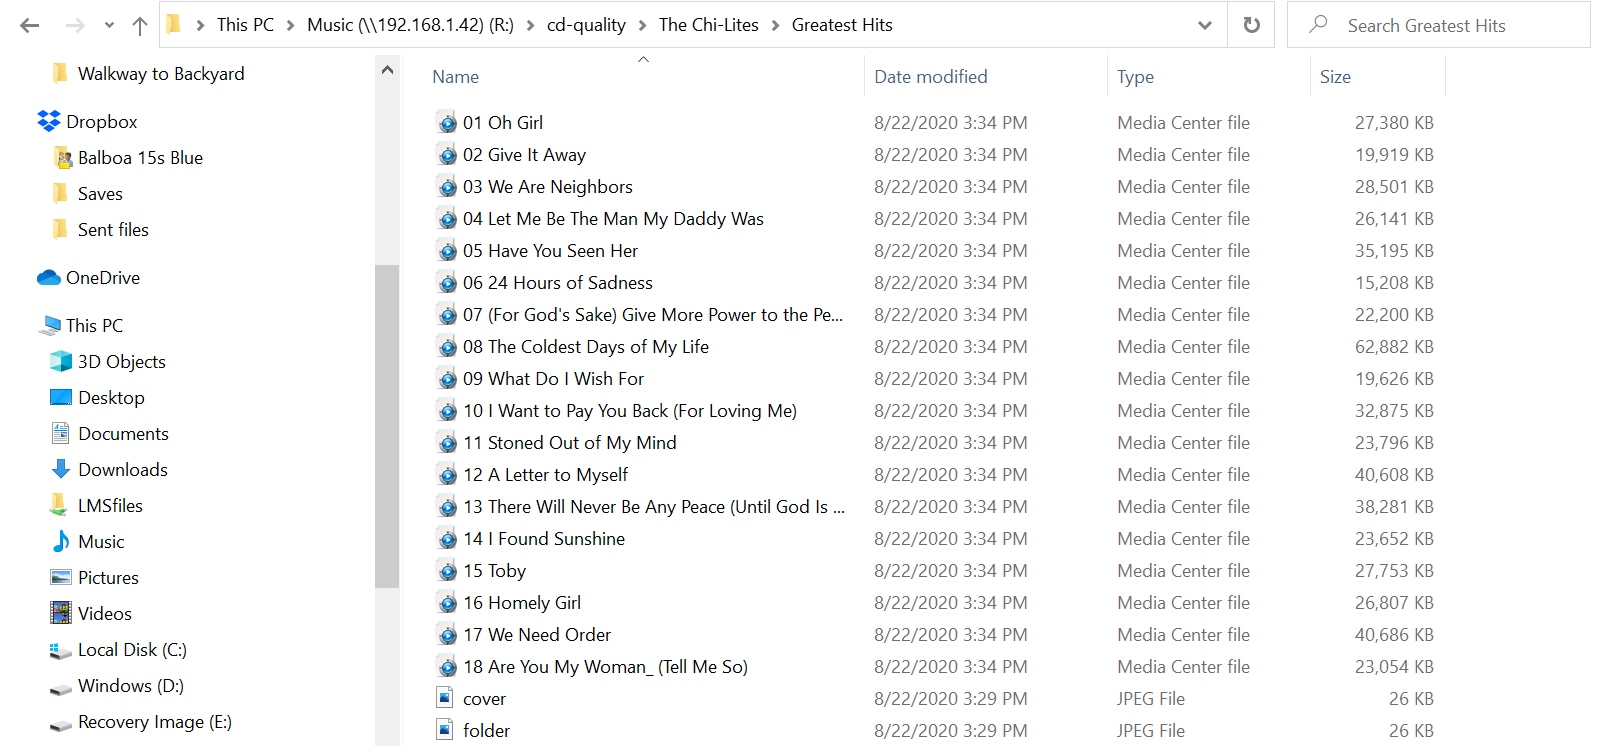The height and width of the screenshot is (746, 1604).
Task: Select 'This PC' in address bar
Action: click(x=245, y=25)
